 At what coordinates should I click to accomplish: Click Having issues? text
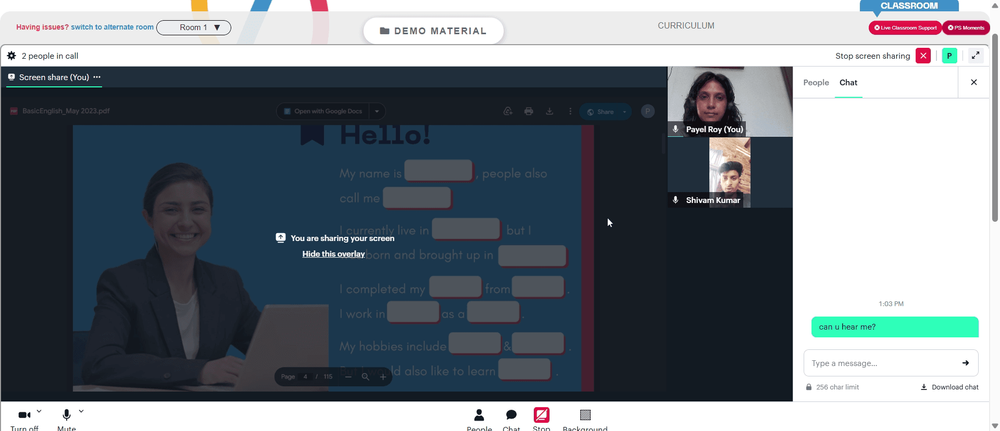pyautogui.click(x=42, y=27)
